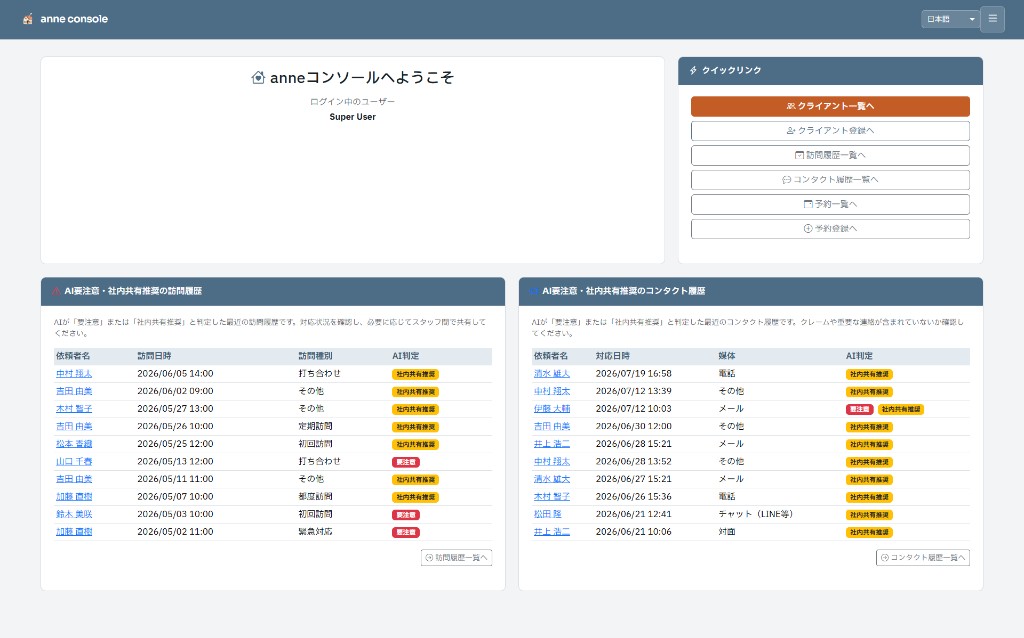Open client link for contact 2026/07/12 10:03
This screenshot has width=1024, height=638.
coord(552,409)
